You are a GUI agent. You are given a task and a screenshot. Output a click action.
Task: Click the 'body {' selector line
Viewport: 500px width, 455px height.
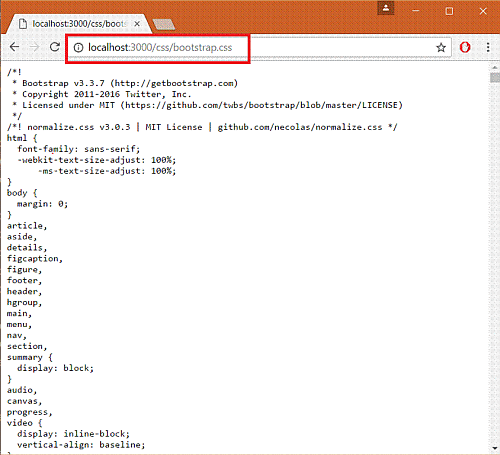[22, 193]
